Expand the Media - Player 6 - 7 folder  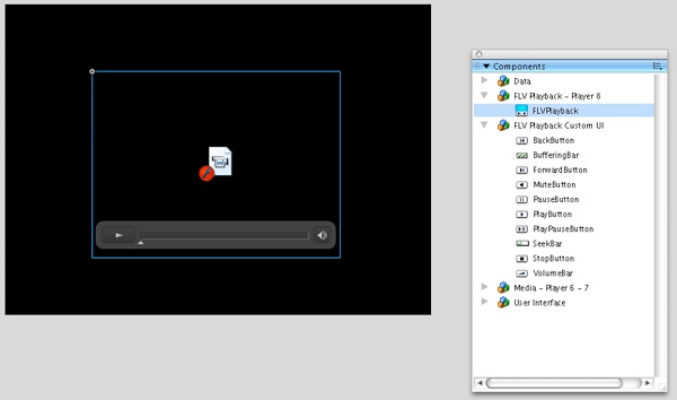(486, 287)
